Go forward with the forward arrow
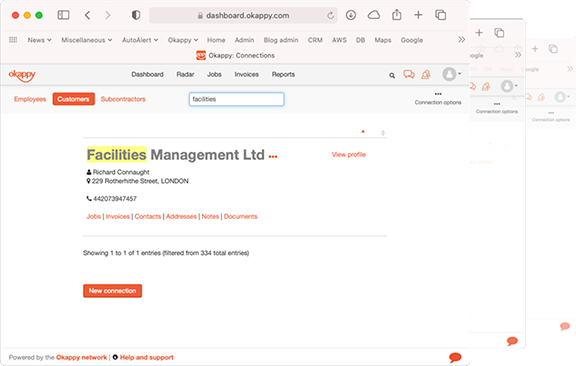 [x=107, y=15]
